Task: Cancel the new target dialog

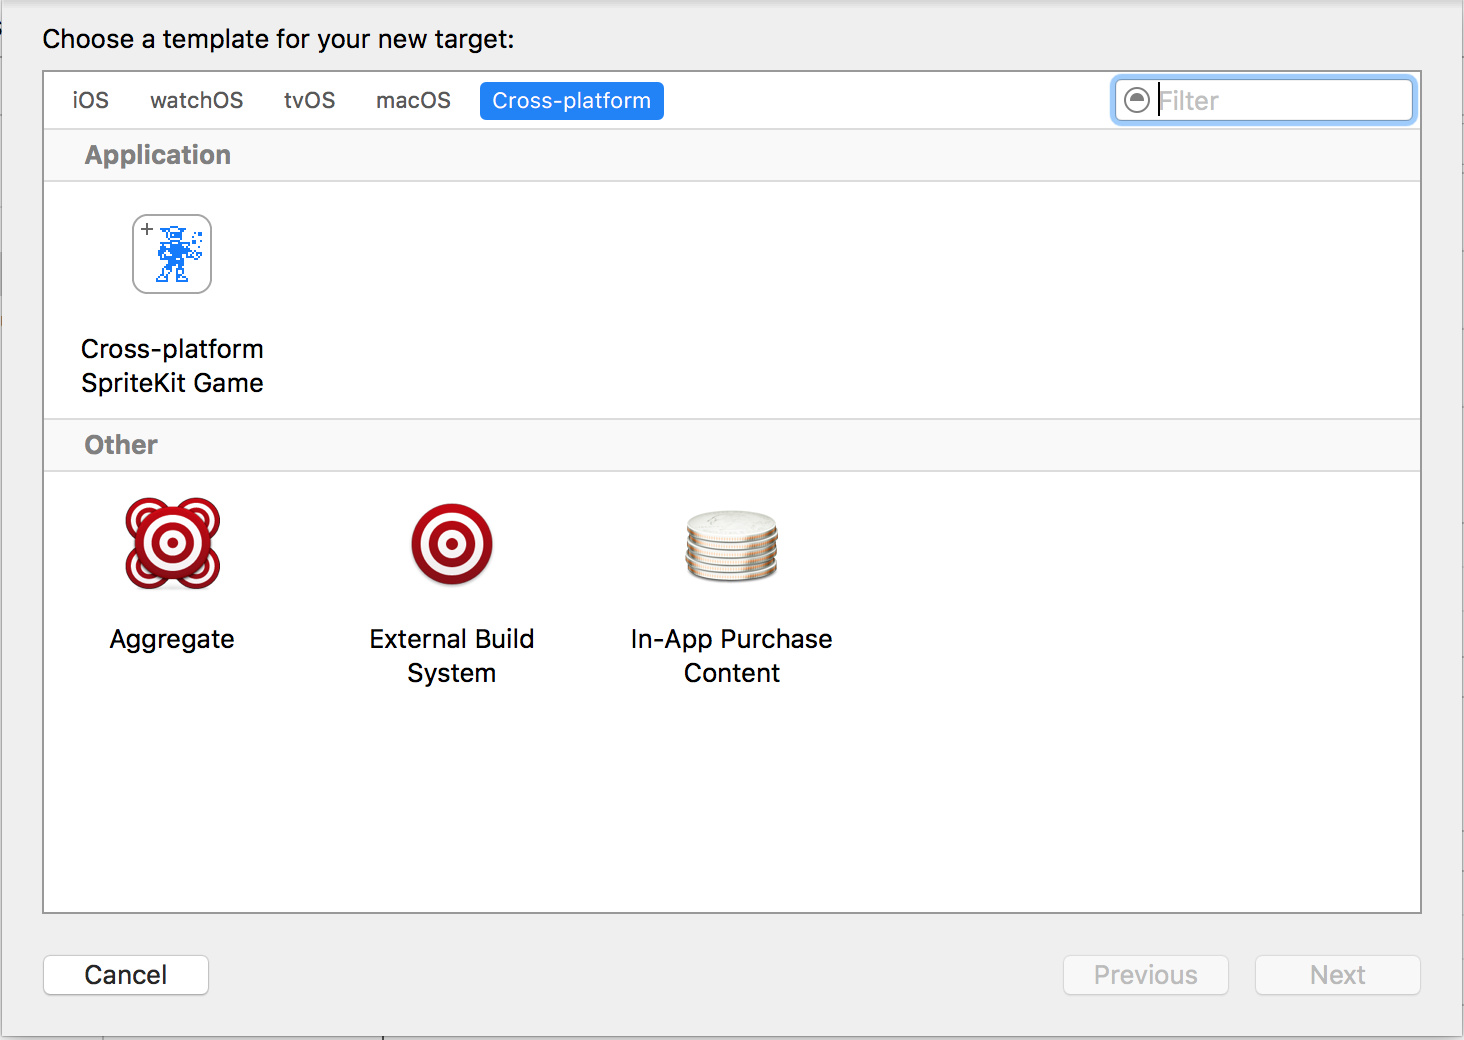Action: [x=126, y=975]
